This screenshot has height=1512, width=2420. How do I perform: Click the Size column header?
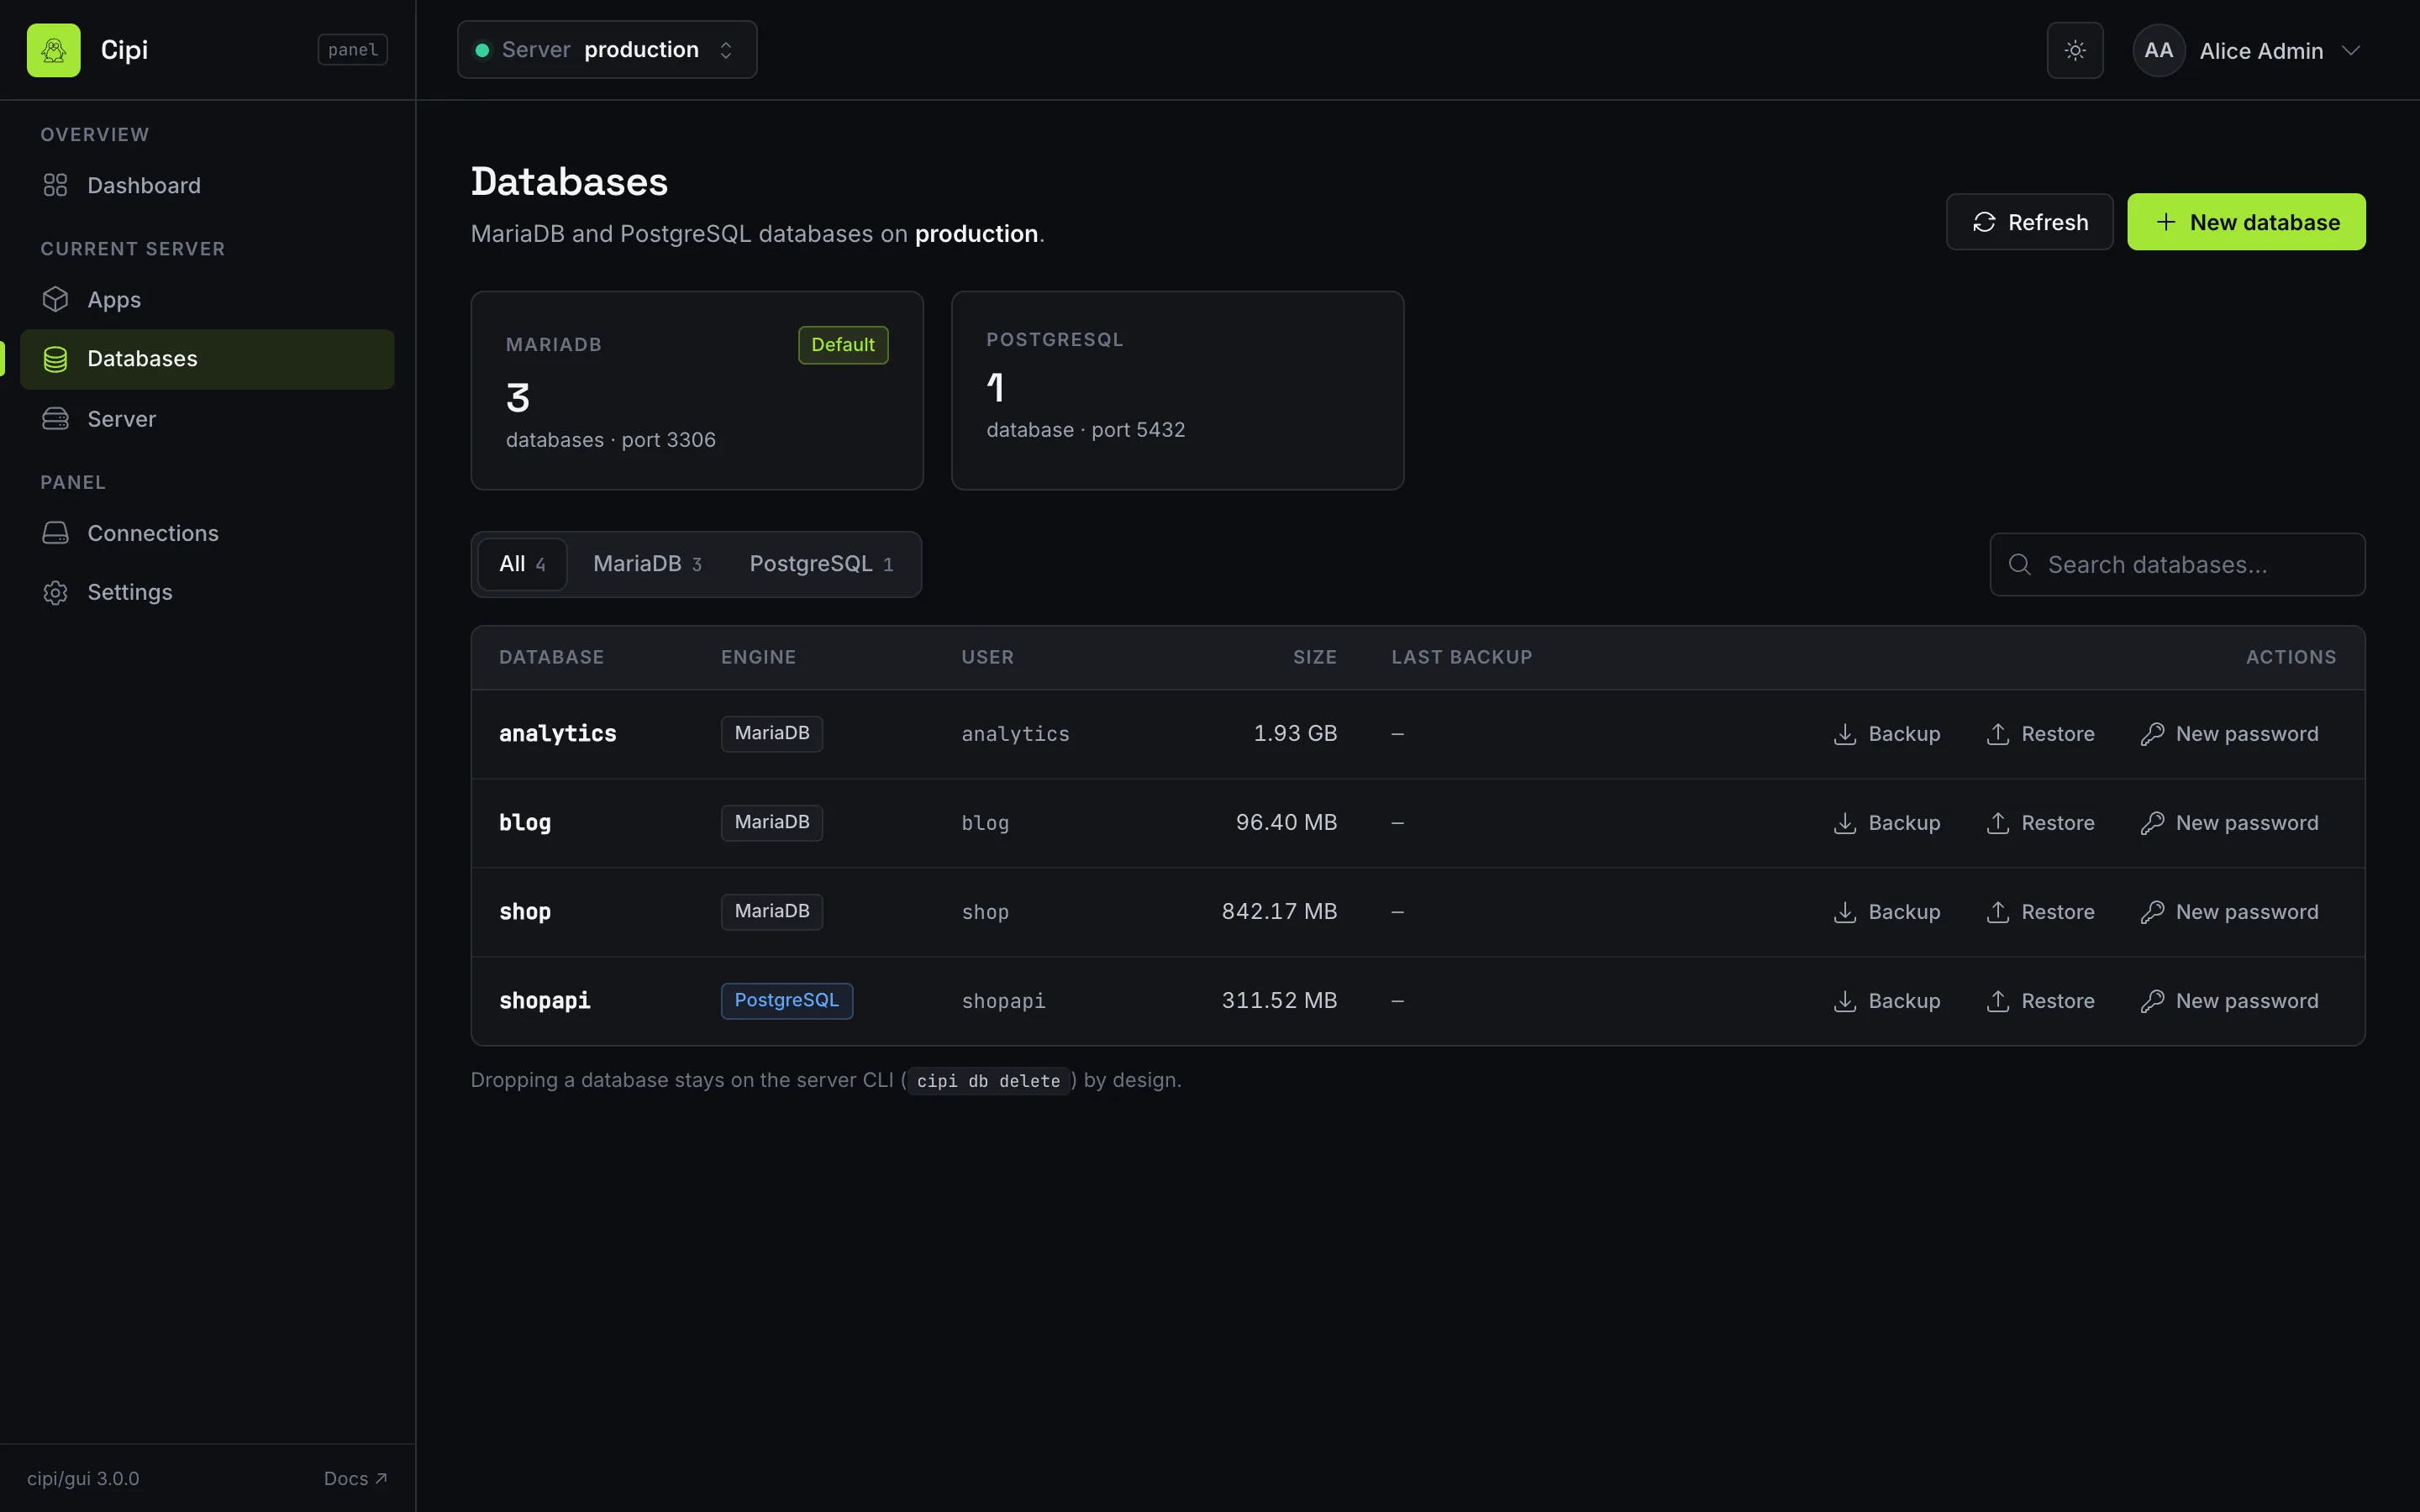click(1315, 657)
